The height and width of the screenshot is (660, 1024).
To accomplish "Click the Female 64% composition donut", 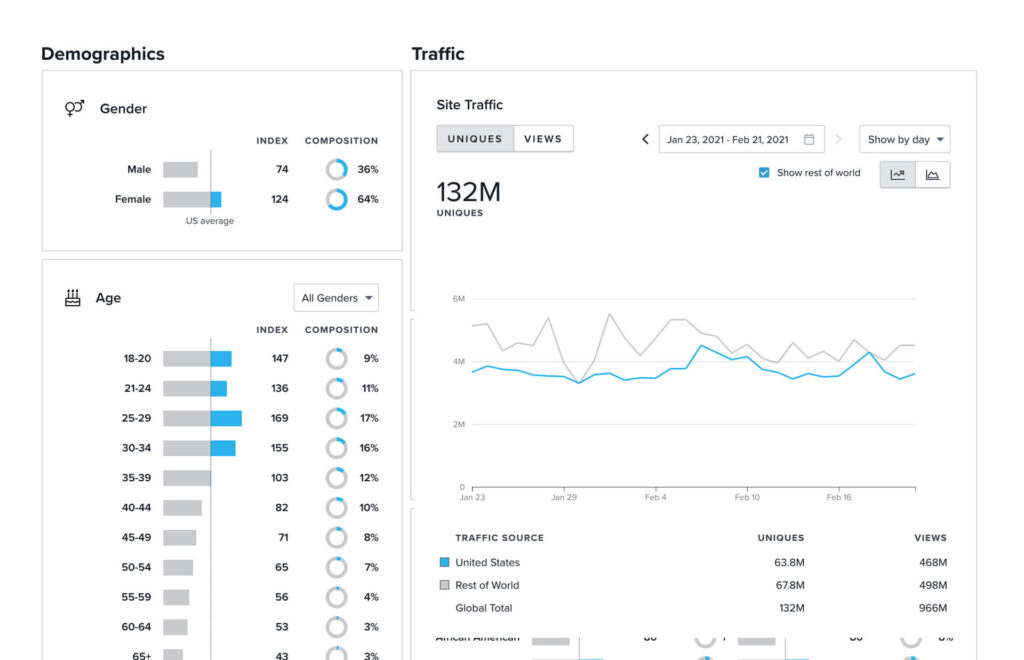I will tap(337, 199).
